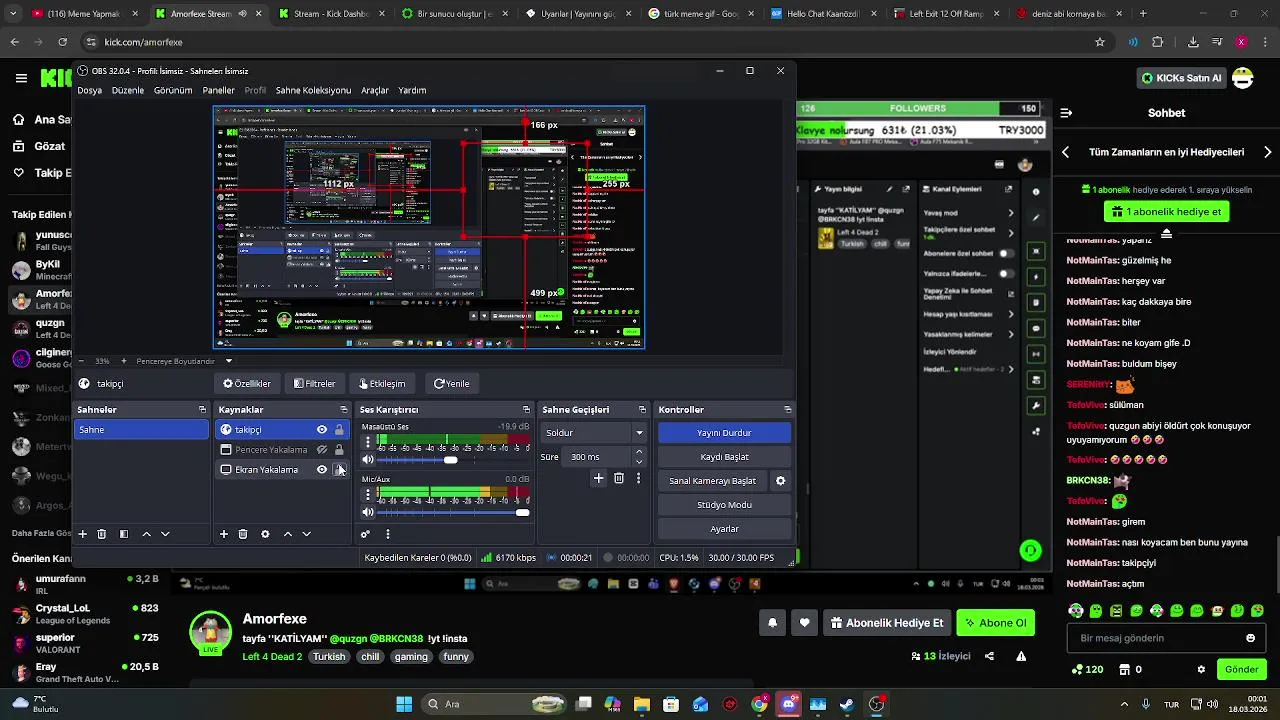Viewport: 1280px width, 720px height.
Task: Open the Düzenle menu in OBS
Action: 128,90
